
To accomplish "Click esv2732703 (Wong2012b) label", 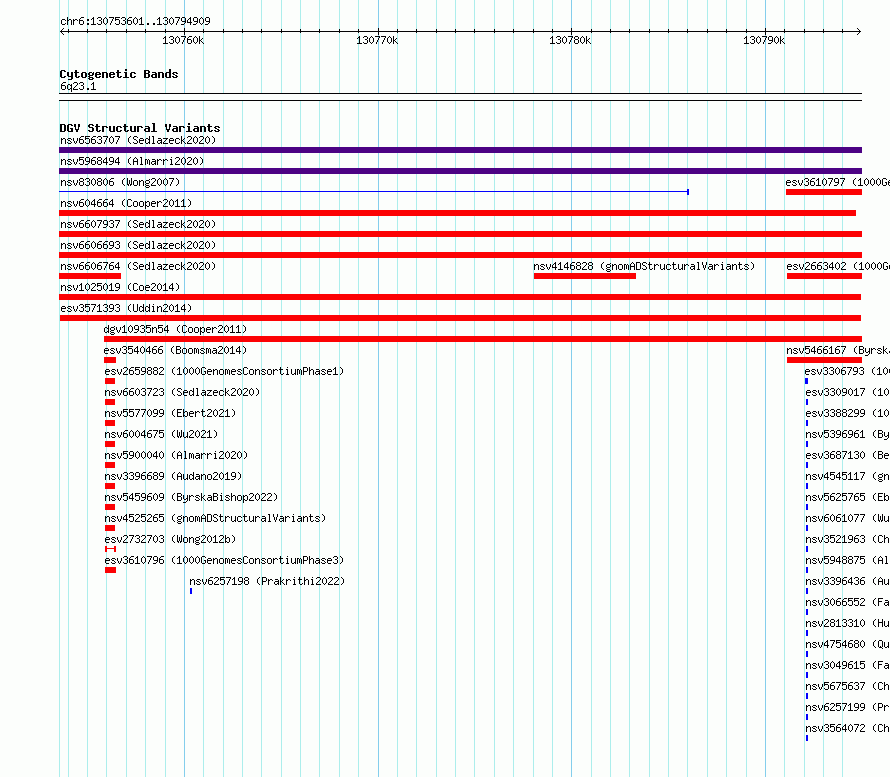I will coord(170,539).
